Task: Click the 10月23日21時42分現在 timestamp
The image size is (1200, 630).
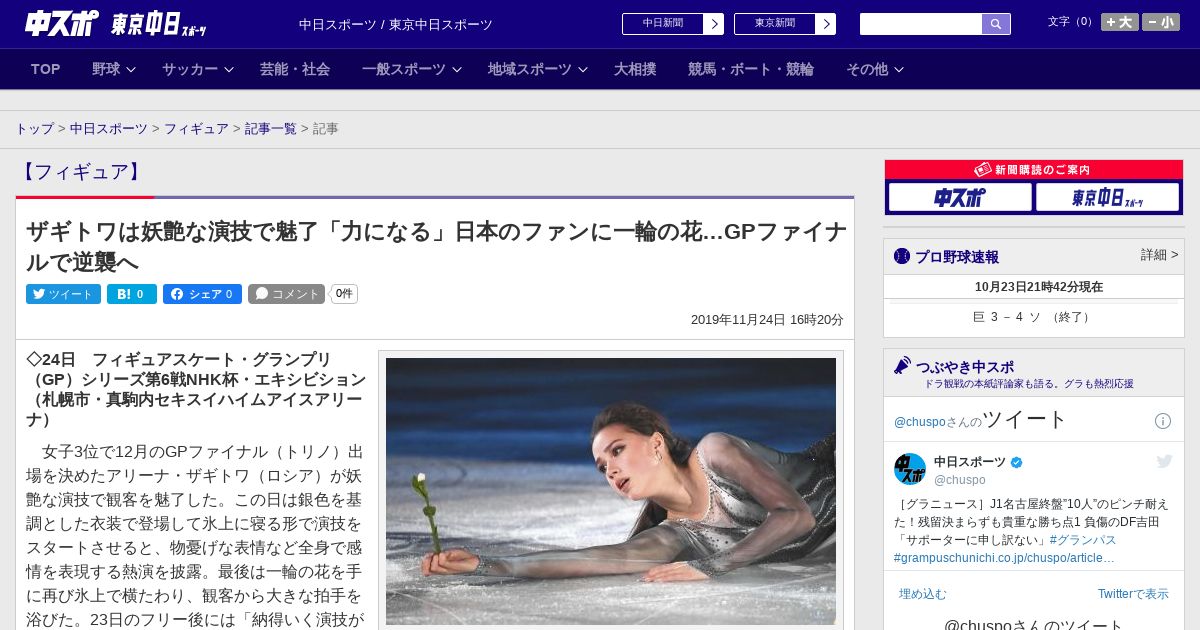Action: (x=1039, y=287)
